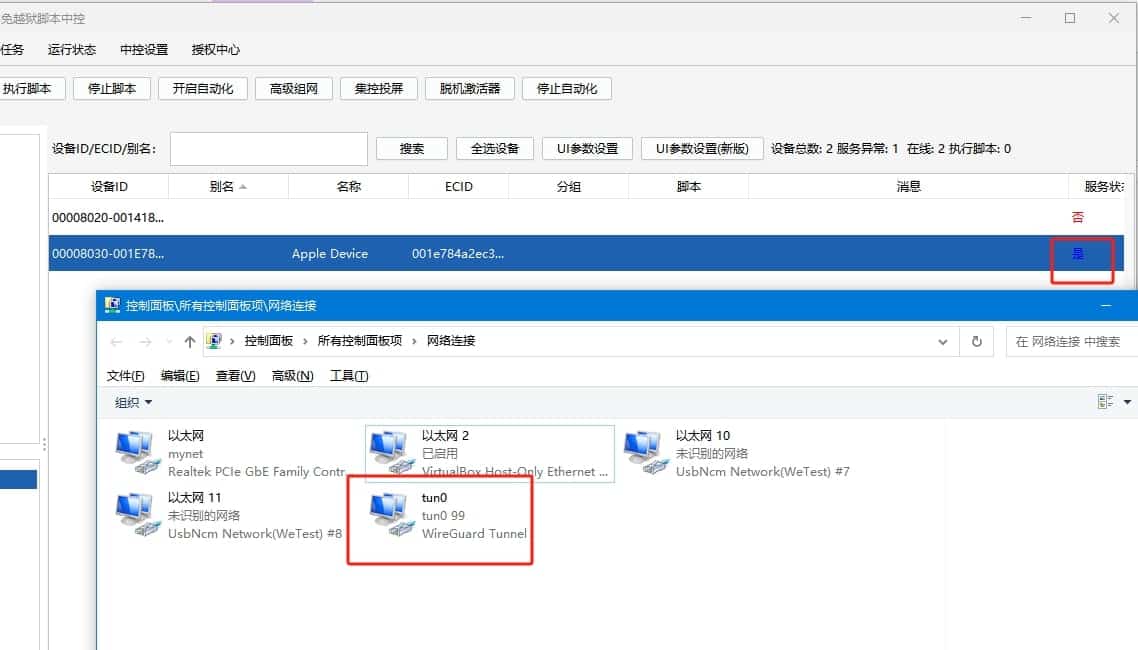Screen dimensions: 1138x650
Task: Click 消息 column header
Action: tap(908, 186)
